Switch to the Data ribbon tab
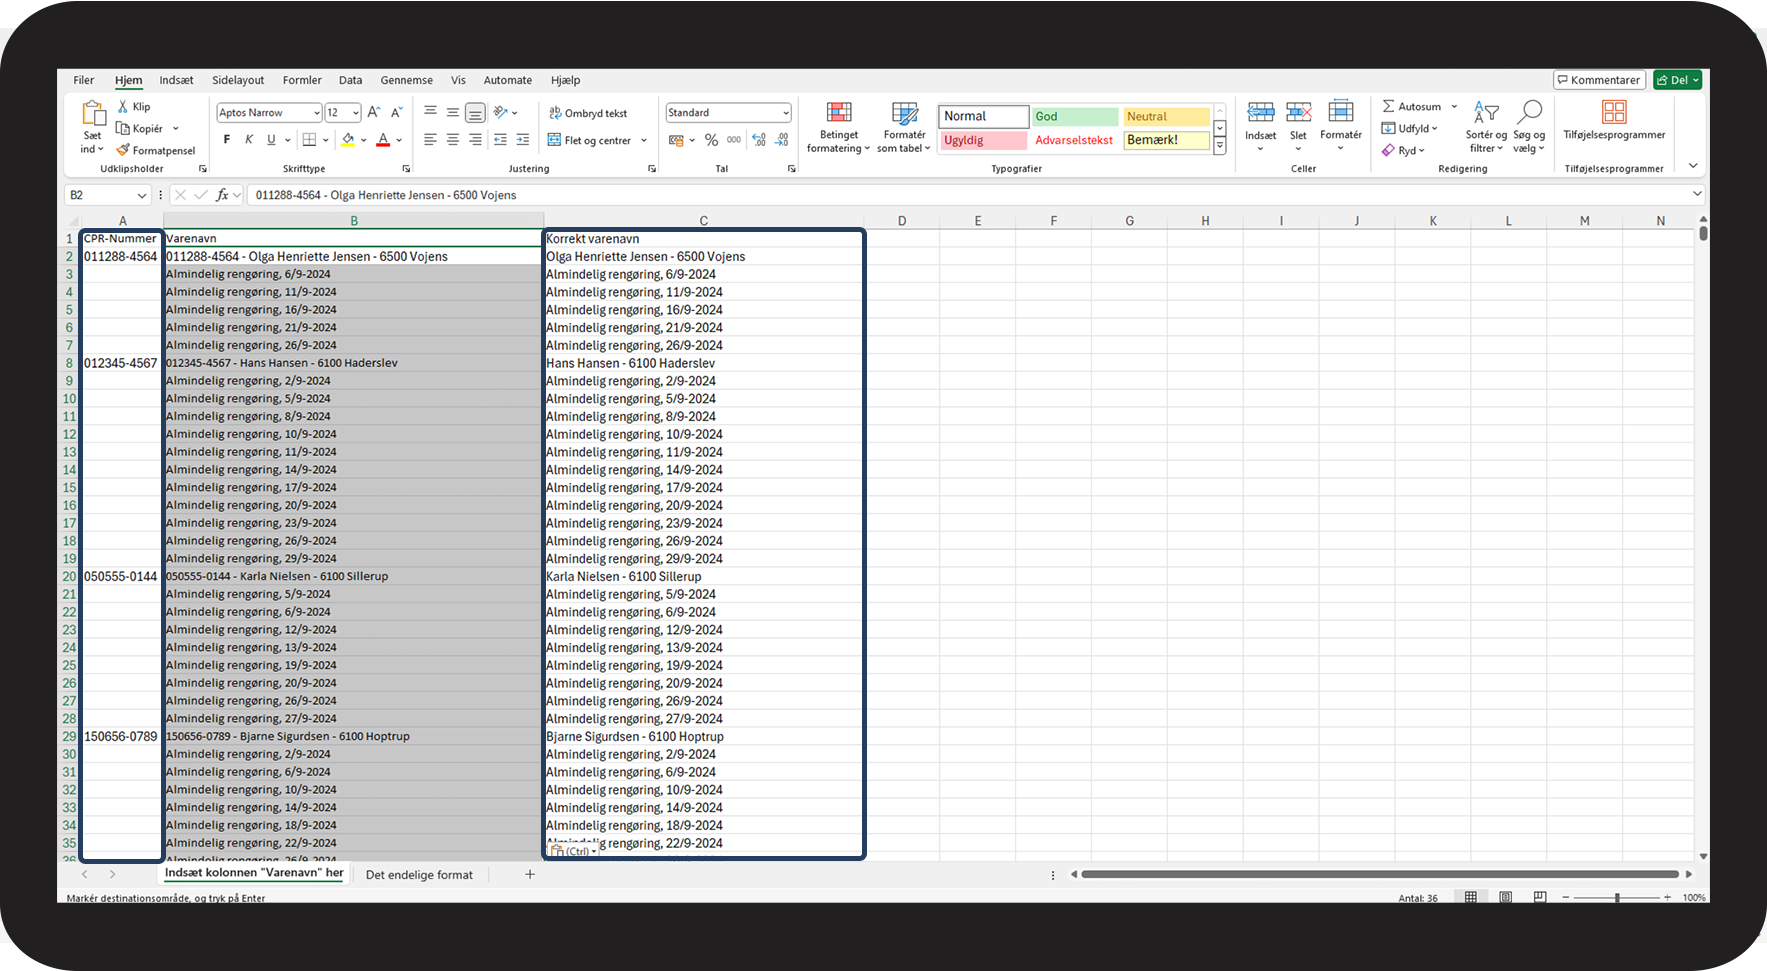1767x971 pixels. pyautogui.click(x=350, y=80)
